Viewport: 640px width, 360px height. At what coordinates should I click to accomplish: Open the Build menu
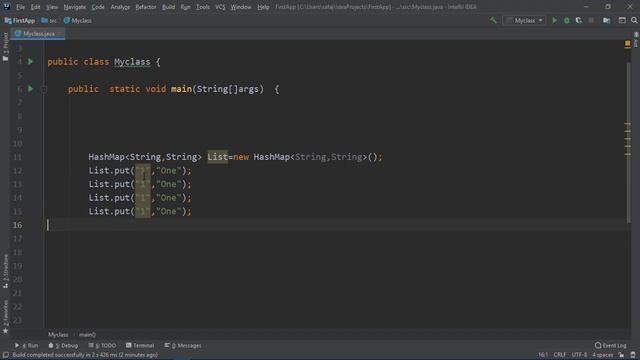pyautogui.click(x=169, y=7)
